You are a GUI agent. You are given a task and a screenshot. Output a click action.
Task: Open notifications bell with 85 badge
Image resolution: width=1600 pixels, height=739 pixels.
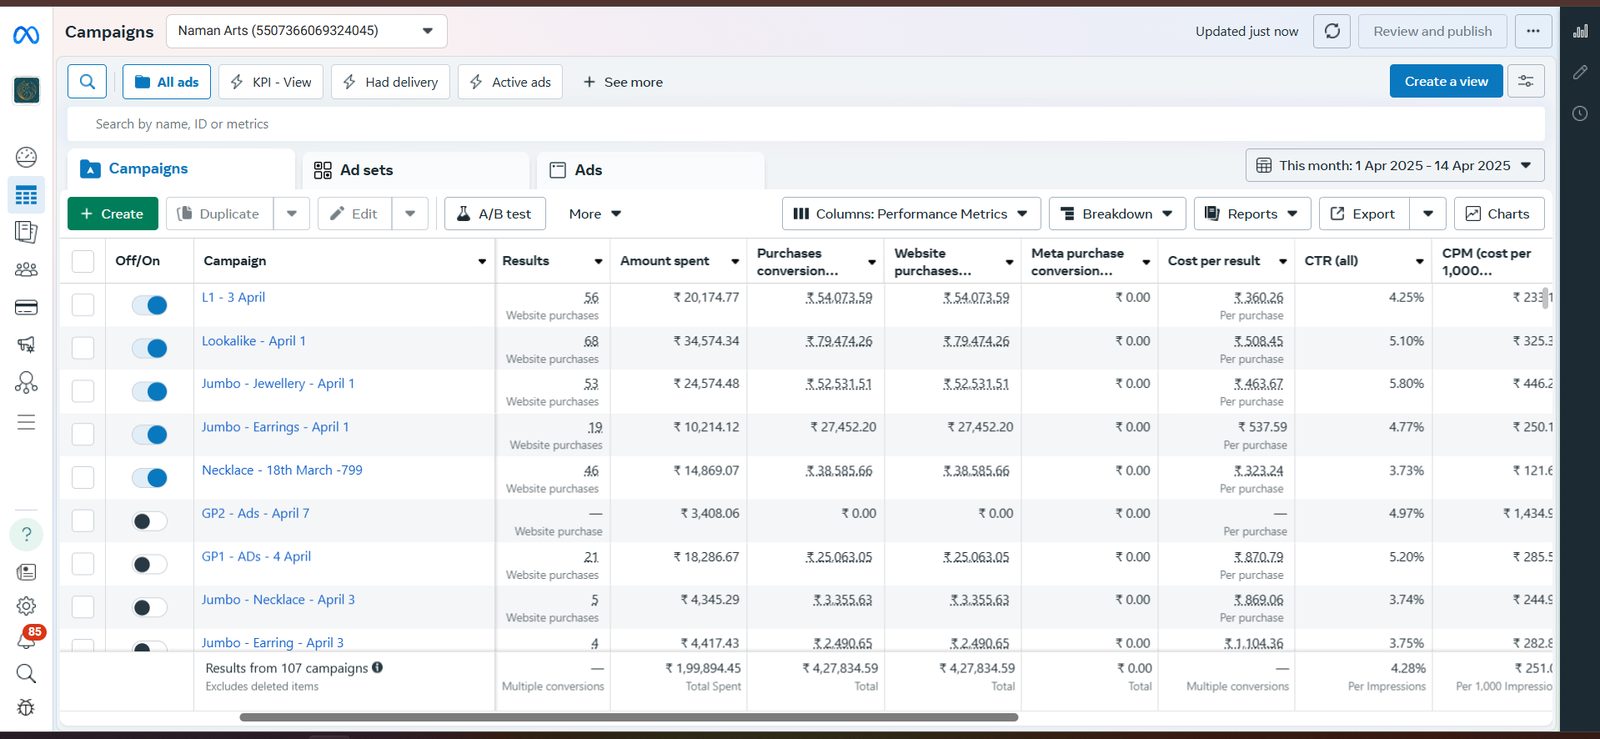click(x=27, y=638)
